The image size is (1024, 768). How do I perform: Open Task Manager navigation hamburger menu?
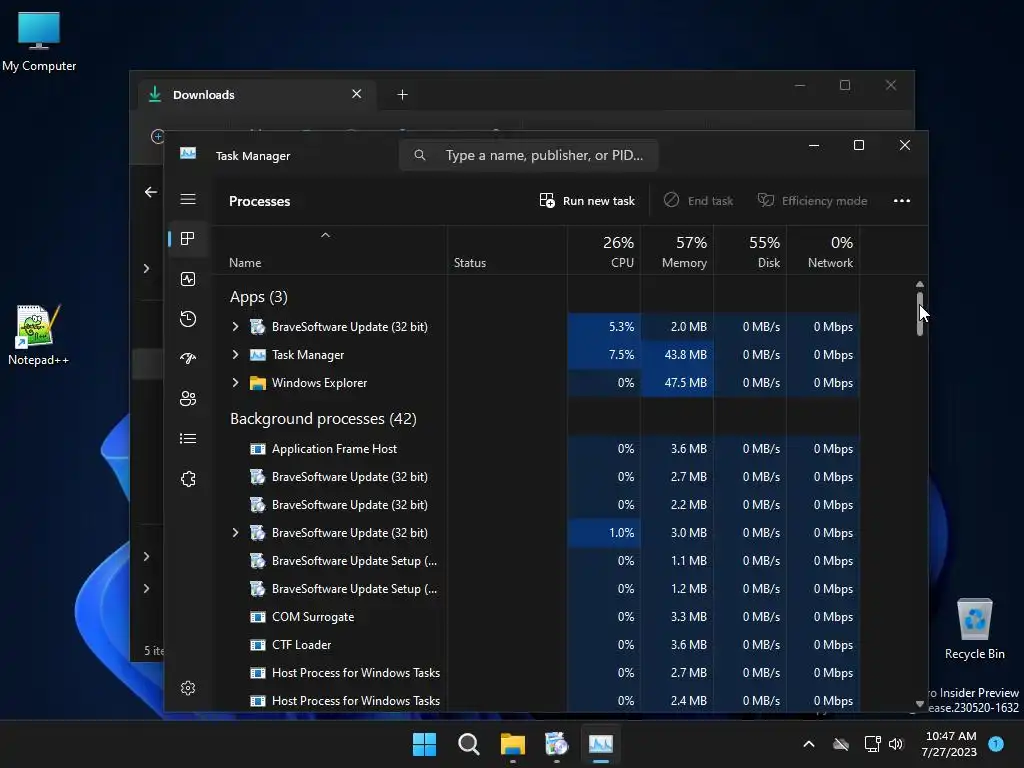[188, 199]
